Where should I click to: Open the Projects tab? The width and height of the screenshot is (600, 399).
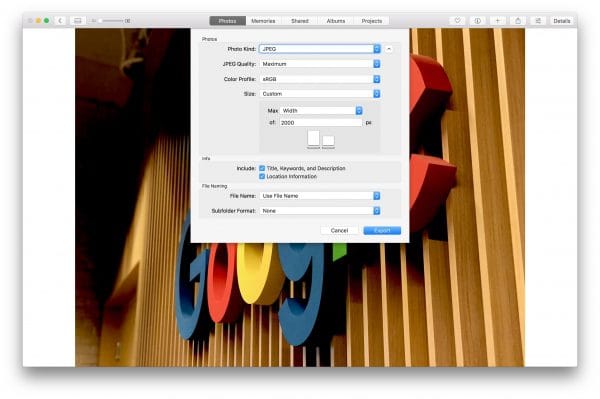click(372, 21)
